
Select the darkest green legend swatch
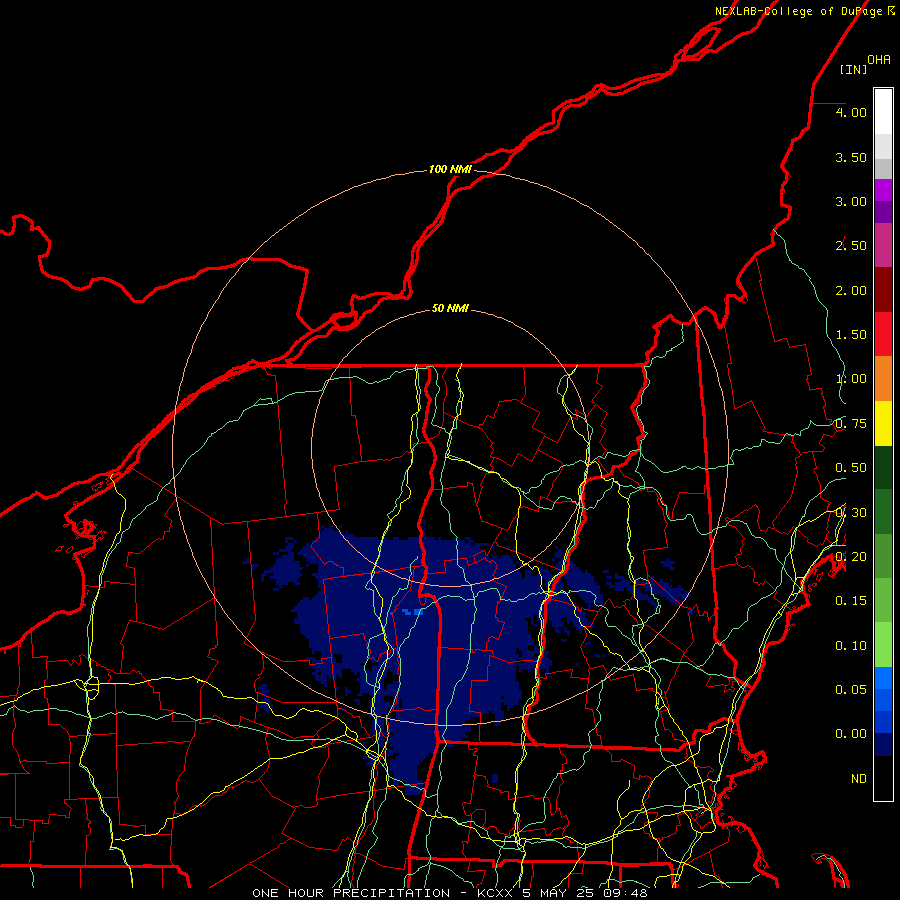(x=883, y=467)
